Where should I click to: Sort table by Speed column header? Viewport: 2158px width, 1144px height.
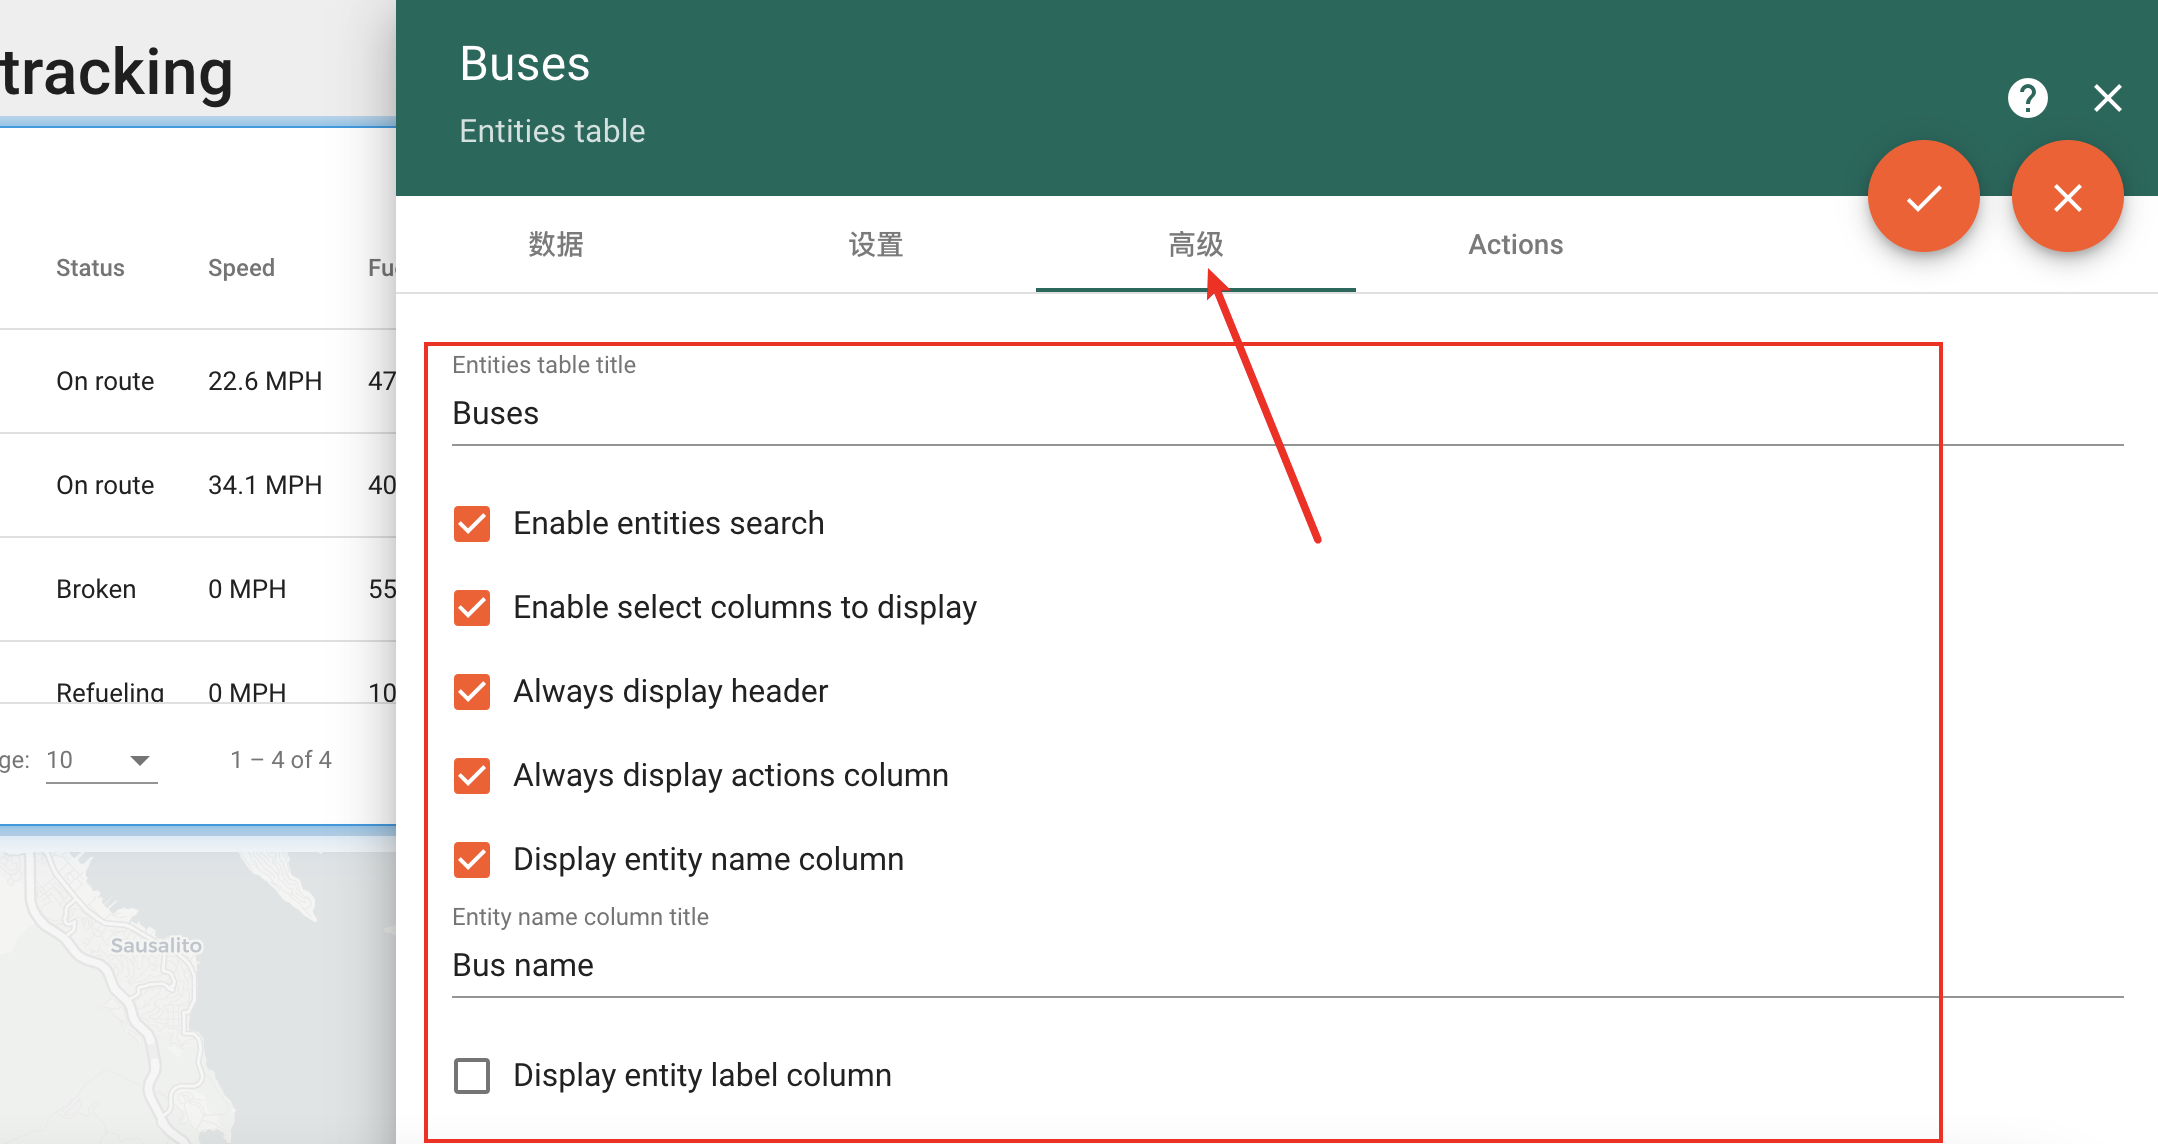coord(241,268)
